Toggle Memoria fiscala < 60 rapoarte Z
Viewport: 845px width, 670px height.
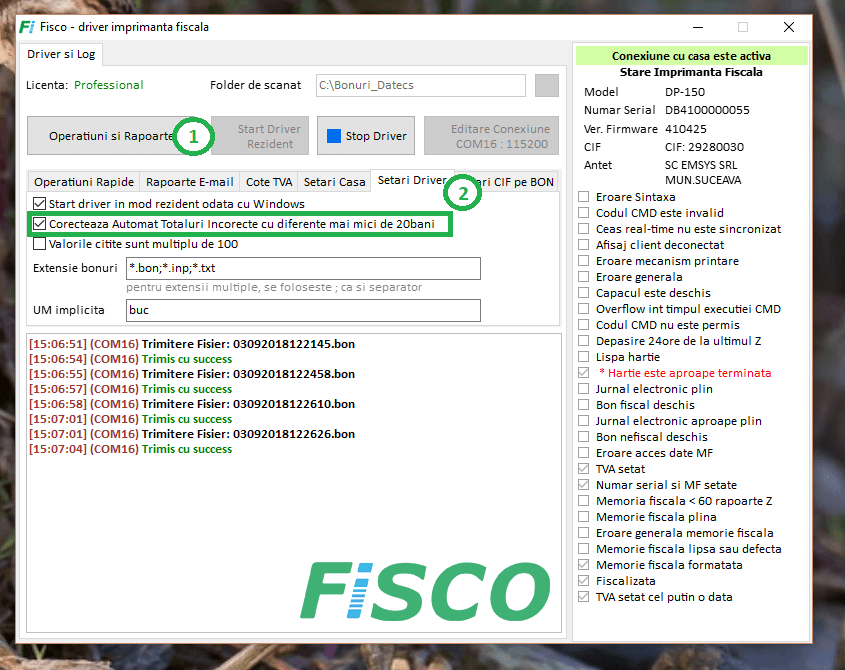point(584,501)
